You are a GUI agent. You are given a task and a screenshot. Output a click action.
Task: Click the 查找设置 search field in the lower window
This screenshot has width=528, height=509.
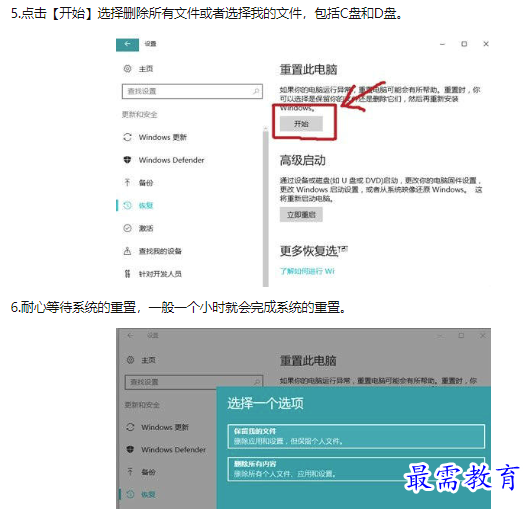[194, 382]
